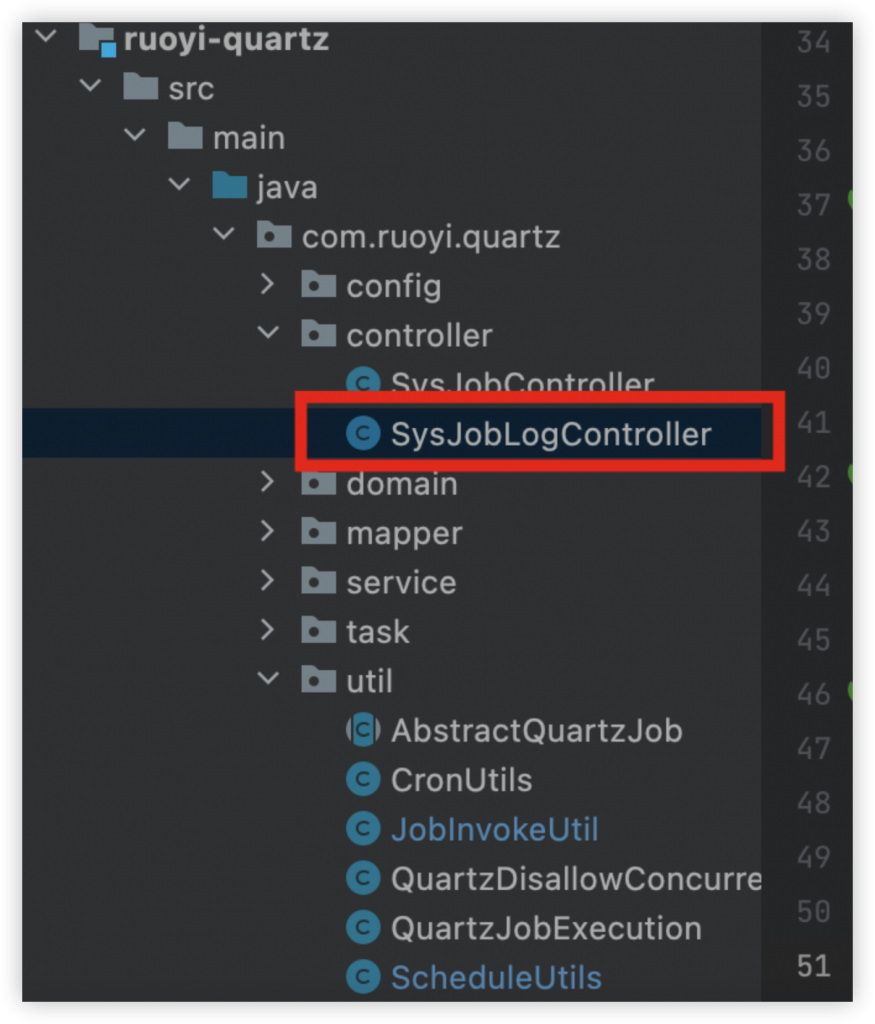Click the class icon beside SysJobLogController
The width and height of the screenshot is (875, 1024).
(x=362, y=434)
